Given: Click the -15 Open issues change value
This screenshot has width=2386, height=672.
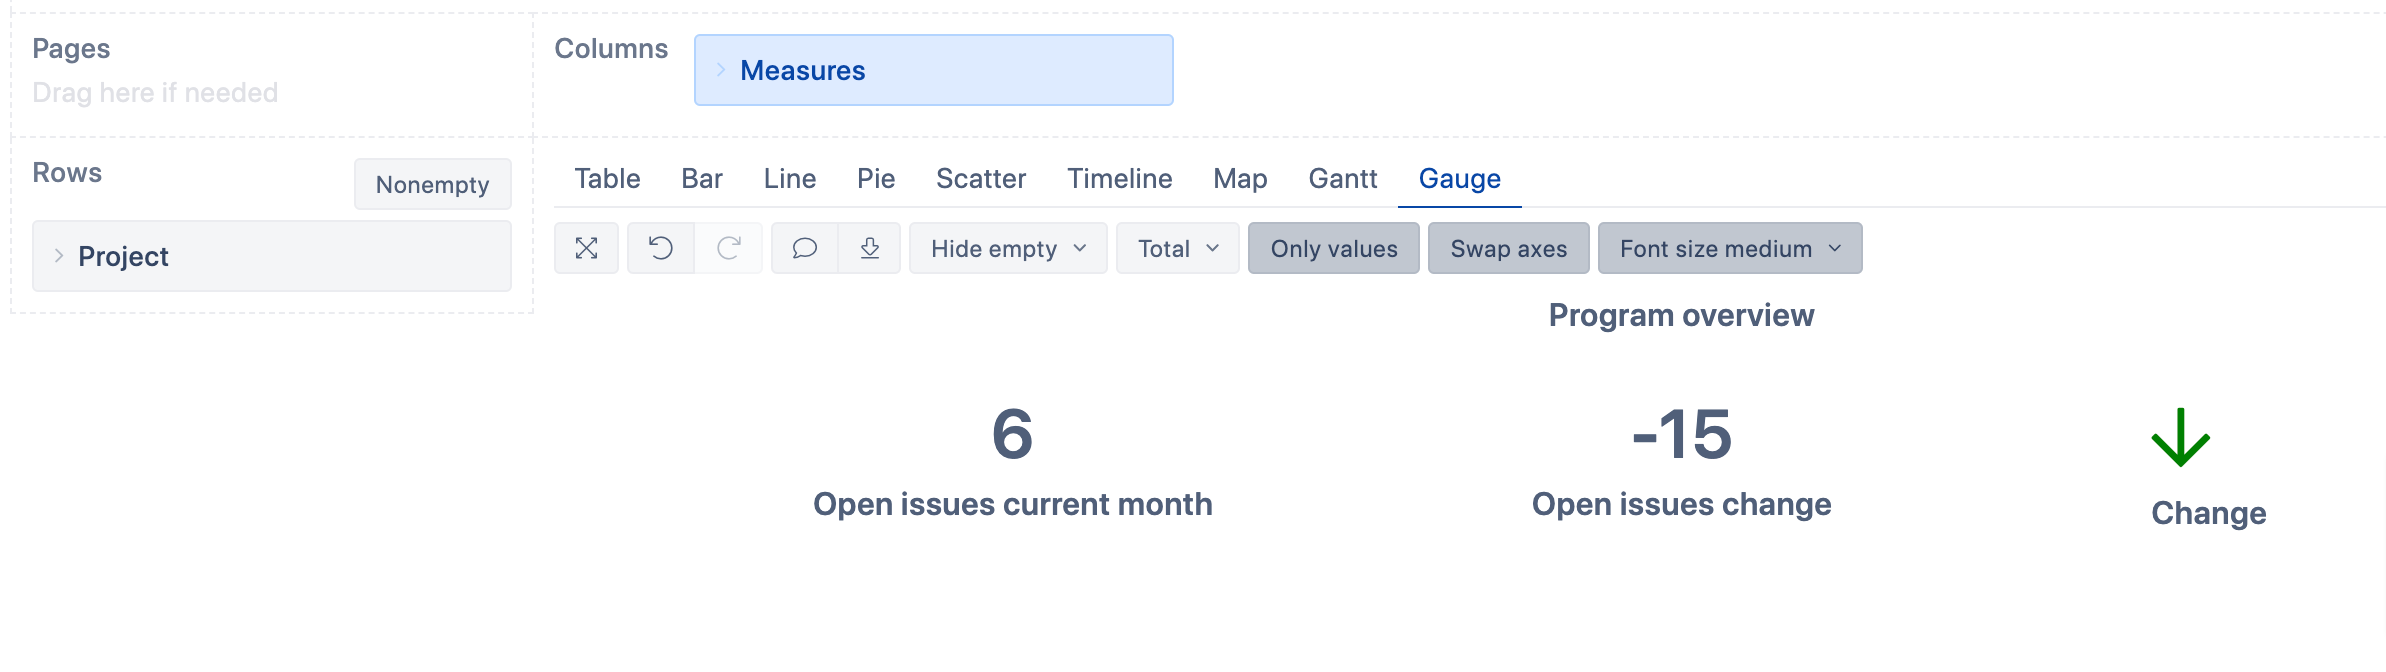Looking at the screenshot, I should coord(1681,435).
